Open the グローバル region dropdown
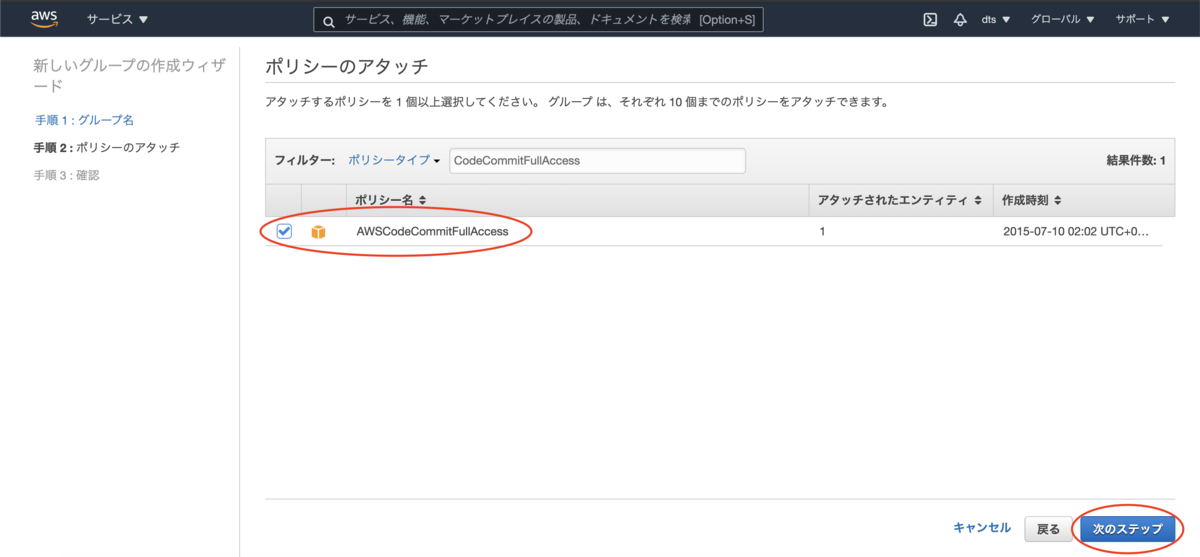 (x=1063, y=19)
